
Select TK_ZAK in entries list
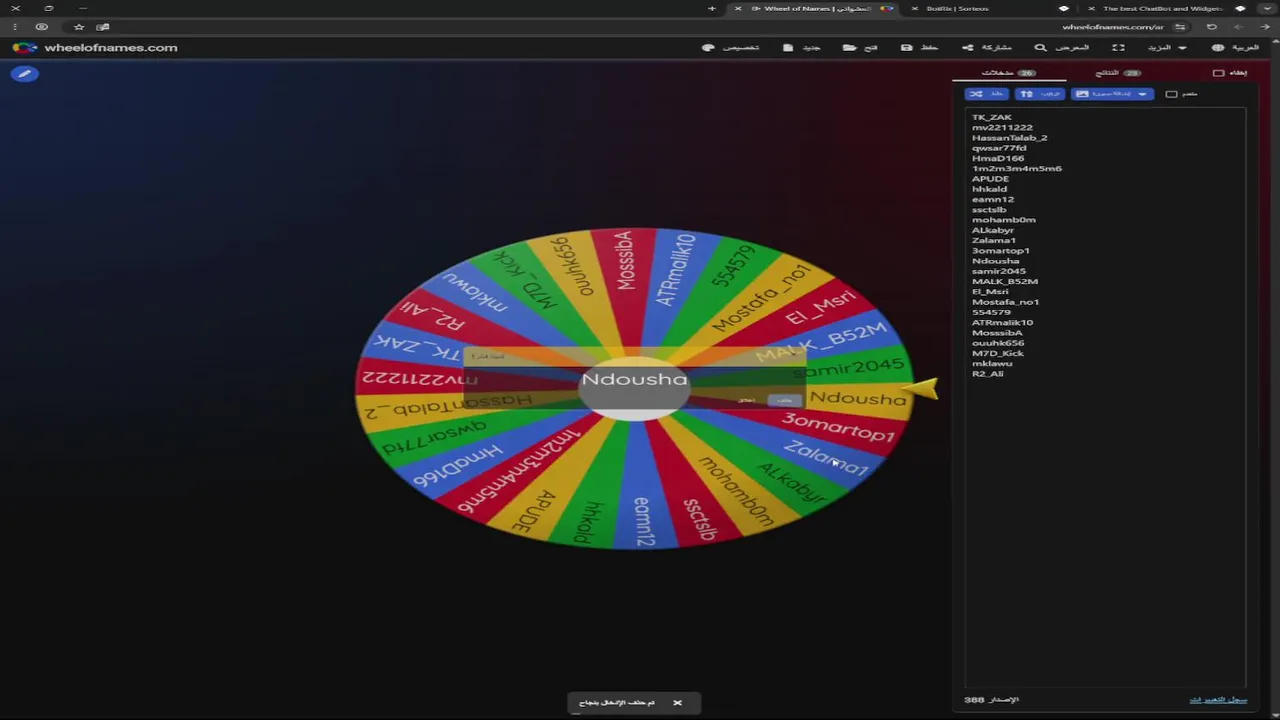(x=992, y=117)
